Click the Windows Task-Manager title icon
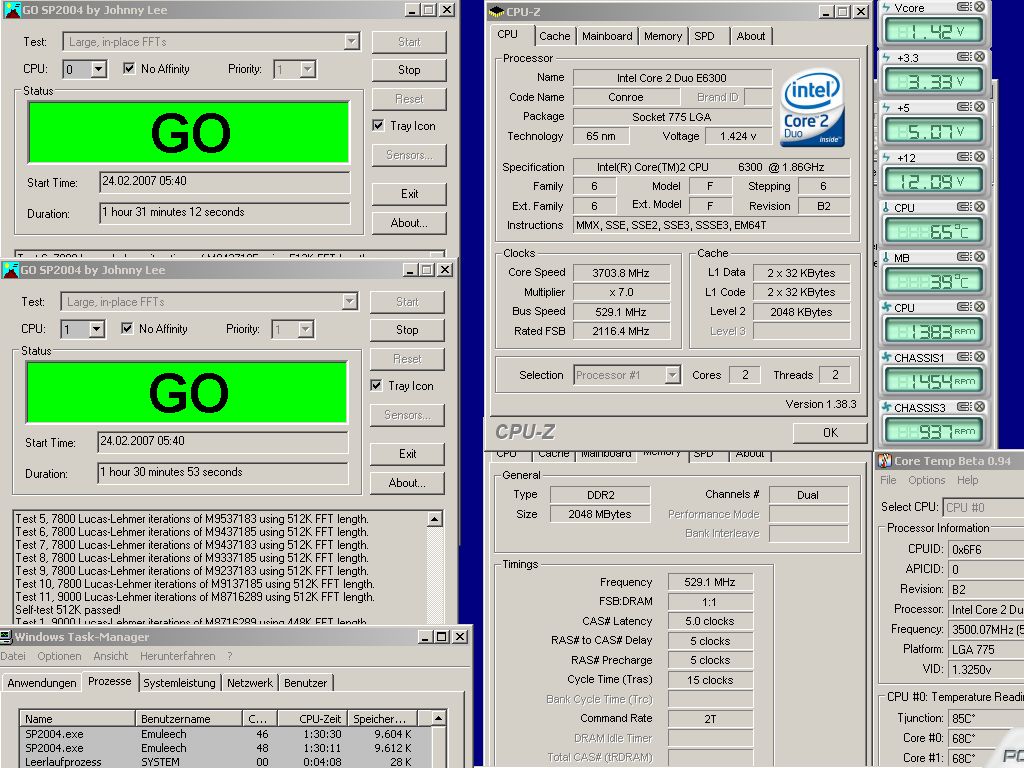This screenshot has width=1024, height=768. pos(6,636)
